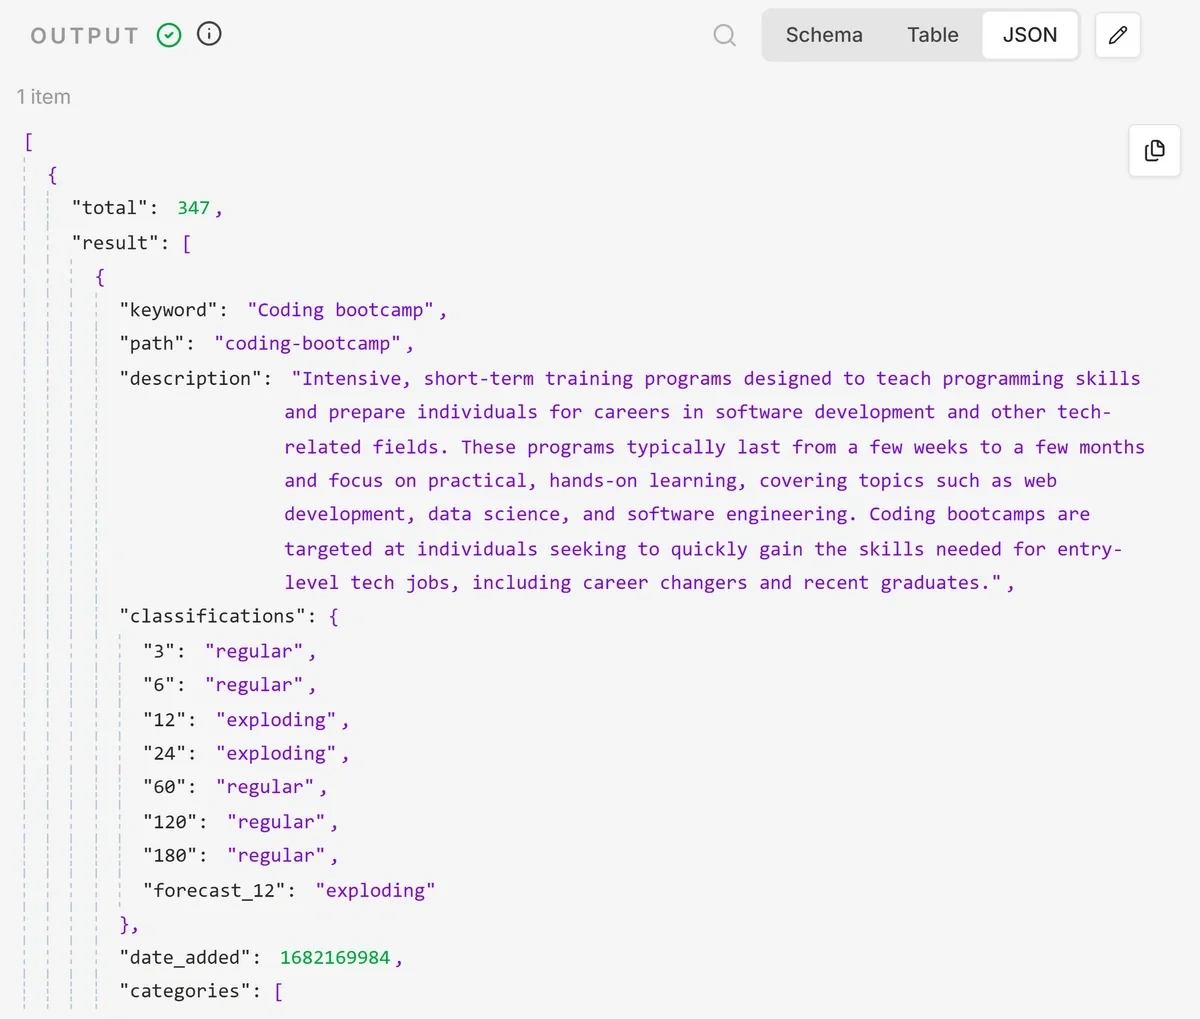Click the OUTPUT panel heading
The width and height of the screenshot is (1200, 1019).
tap(85, 36)
